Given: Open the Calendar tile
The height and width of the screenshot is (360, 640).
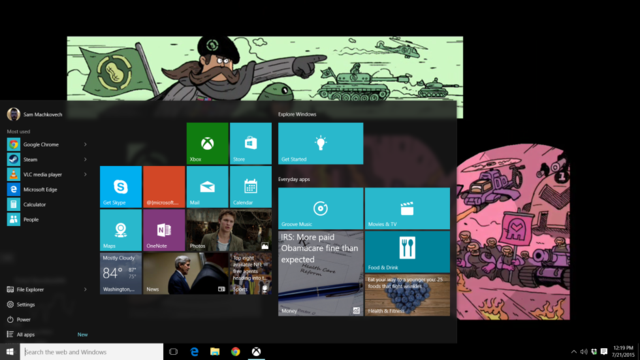Looking at the screenshot, I should (x=251, y=187).
